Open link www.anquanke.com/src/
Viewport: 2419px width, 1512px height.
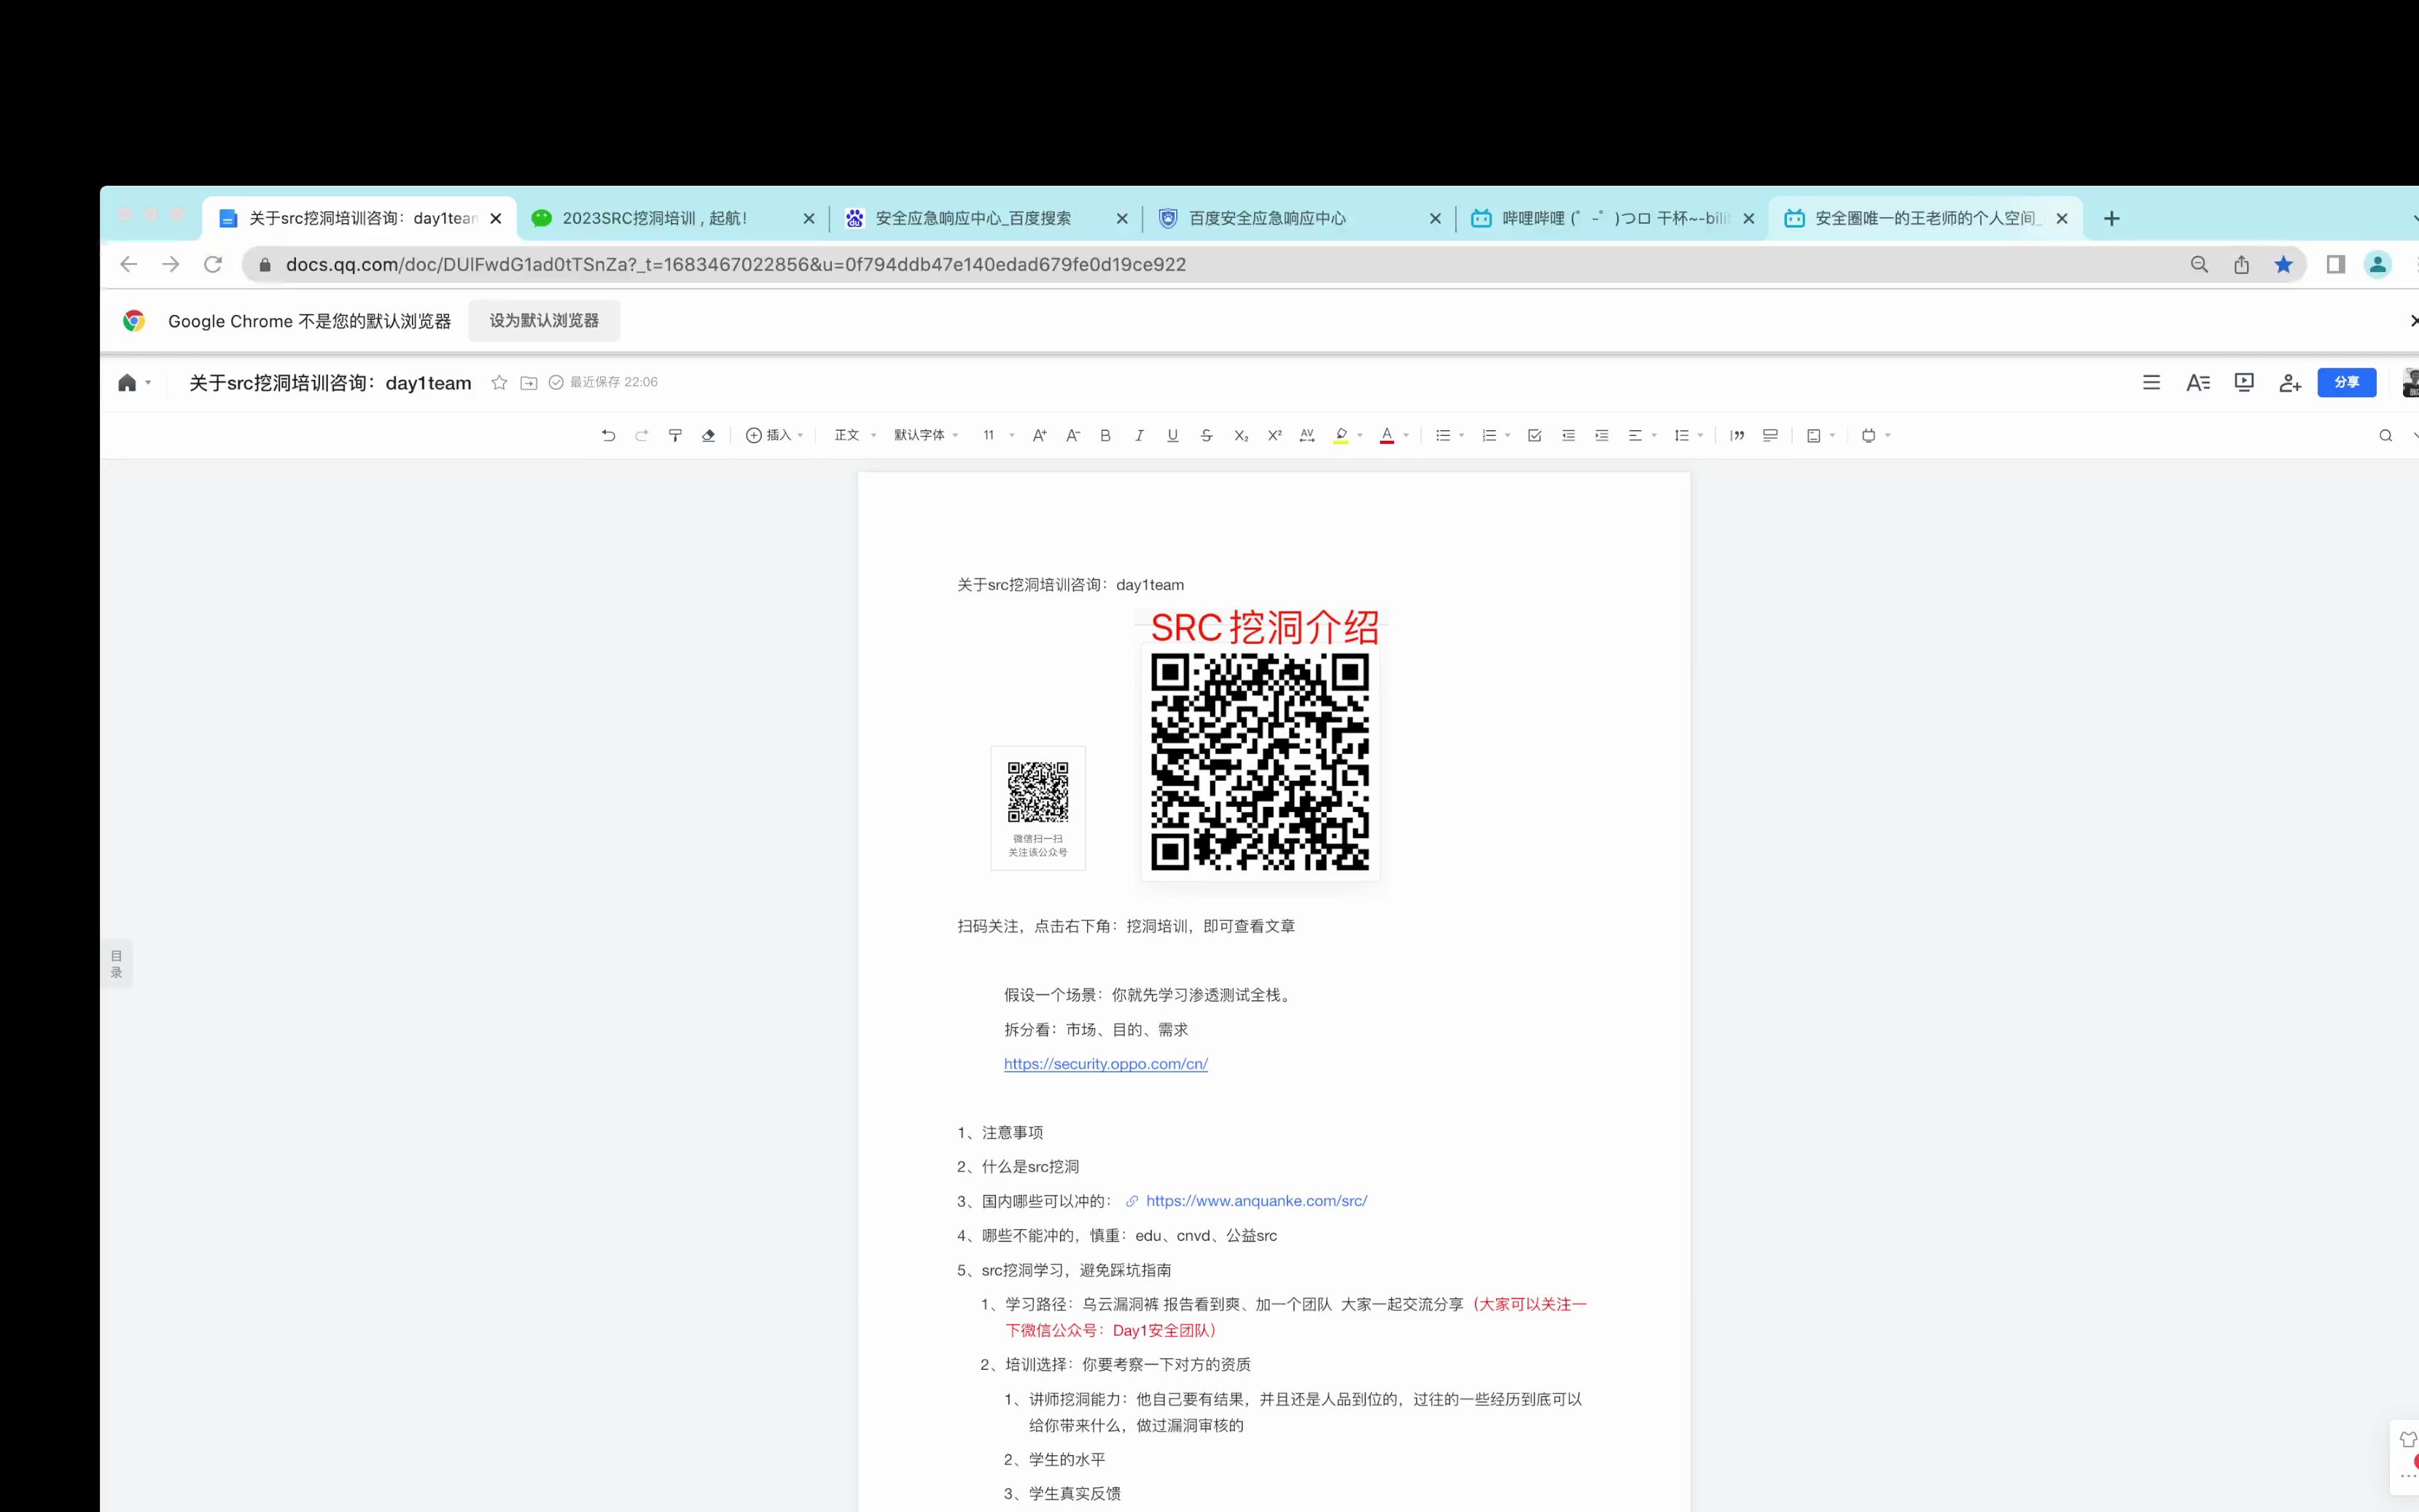point(1256,1200)
